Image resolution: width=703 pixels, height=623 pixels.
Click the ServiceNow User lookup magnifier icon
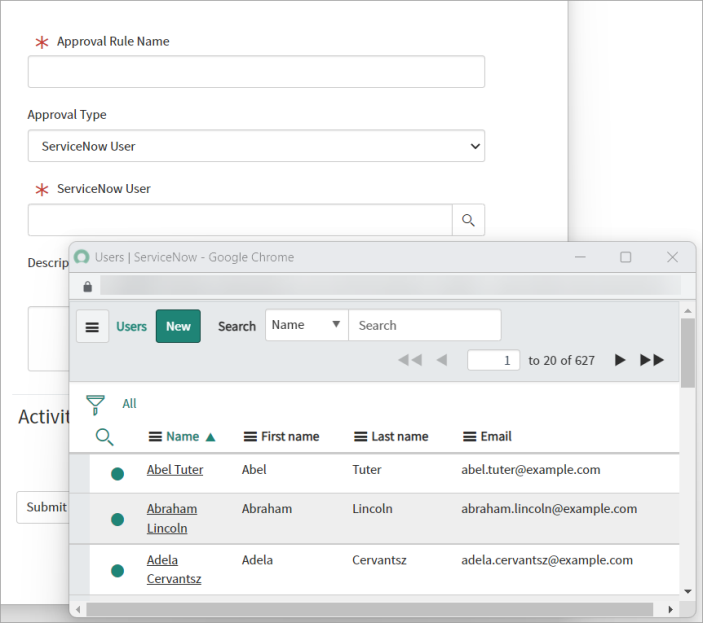pyautogui.click(x=468, y=220)
